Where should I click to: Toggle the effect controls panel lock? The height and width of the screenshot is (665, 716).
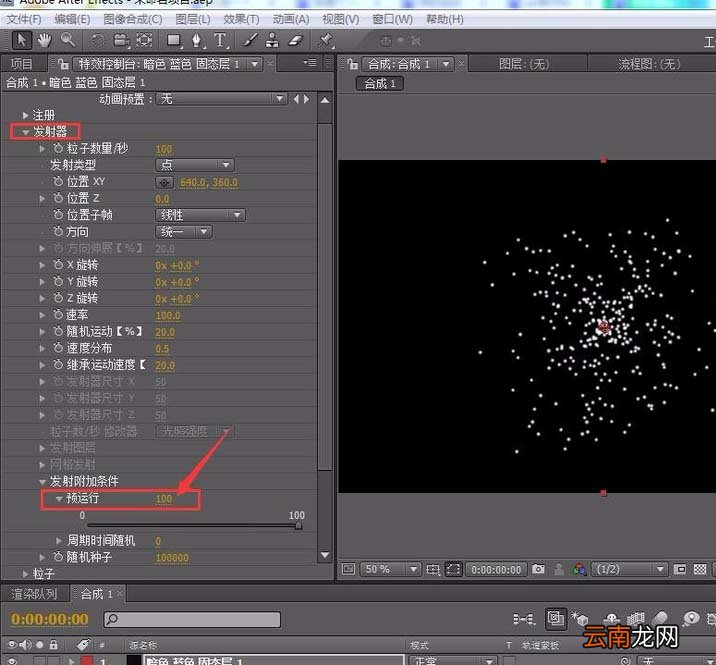click(x=63, y=64)
